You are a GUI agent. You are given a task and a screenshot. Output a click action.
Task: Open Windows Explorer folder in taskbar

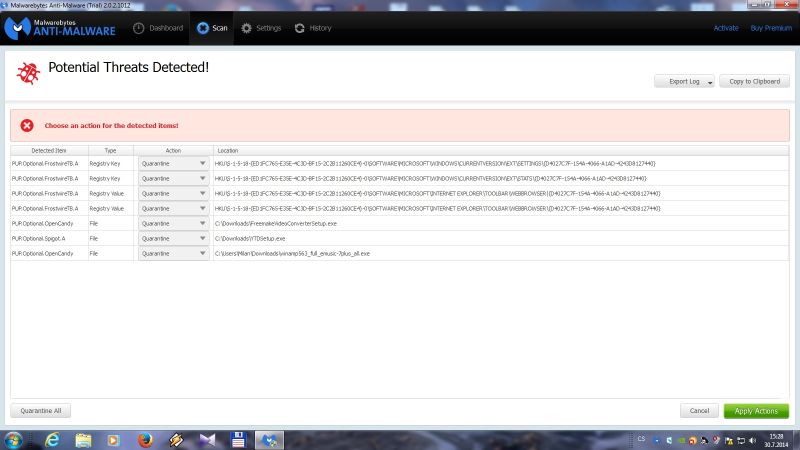(x=83, y=439)
